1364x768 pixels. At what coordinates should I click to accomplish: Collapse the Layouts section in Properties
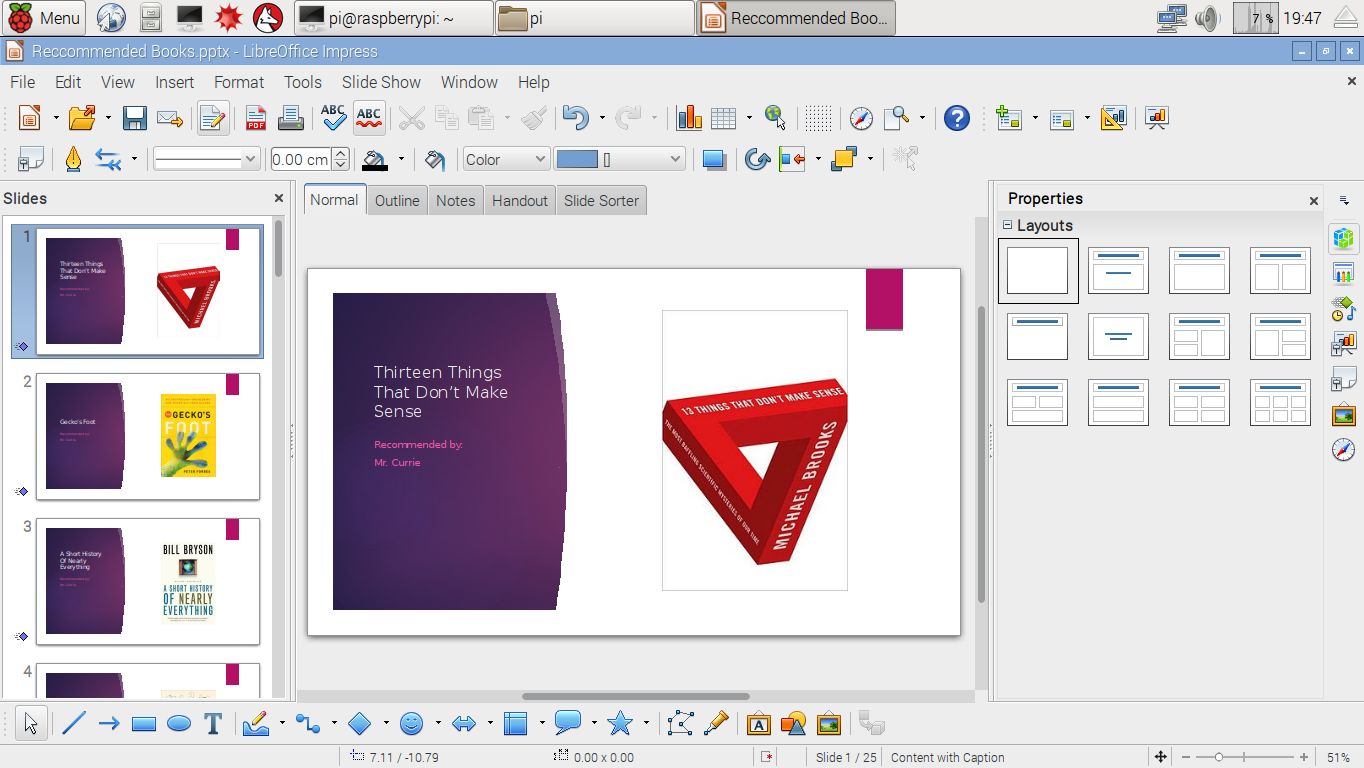coord(1008,226)
